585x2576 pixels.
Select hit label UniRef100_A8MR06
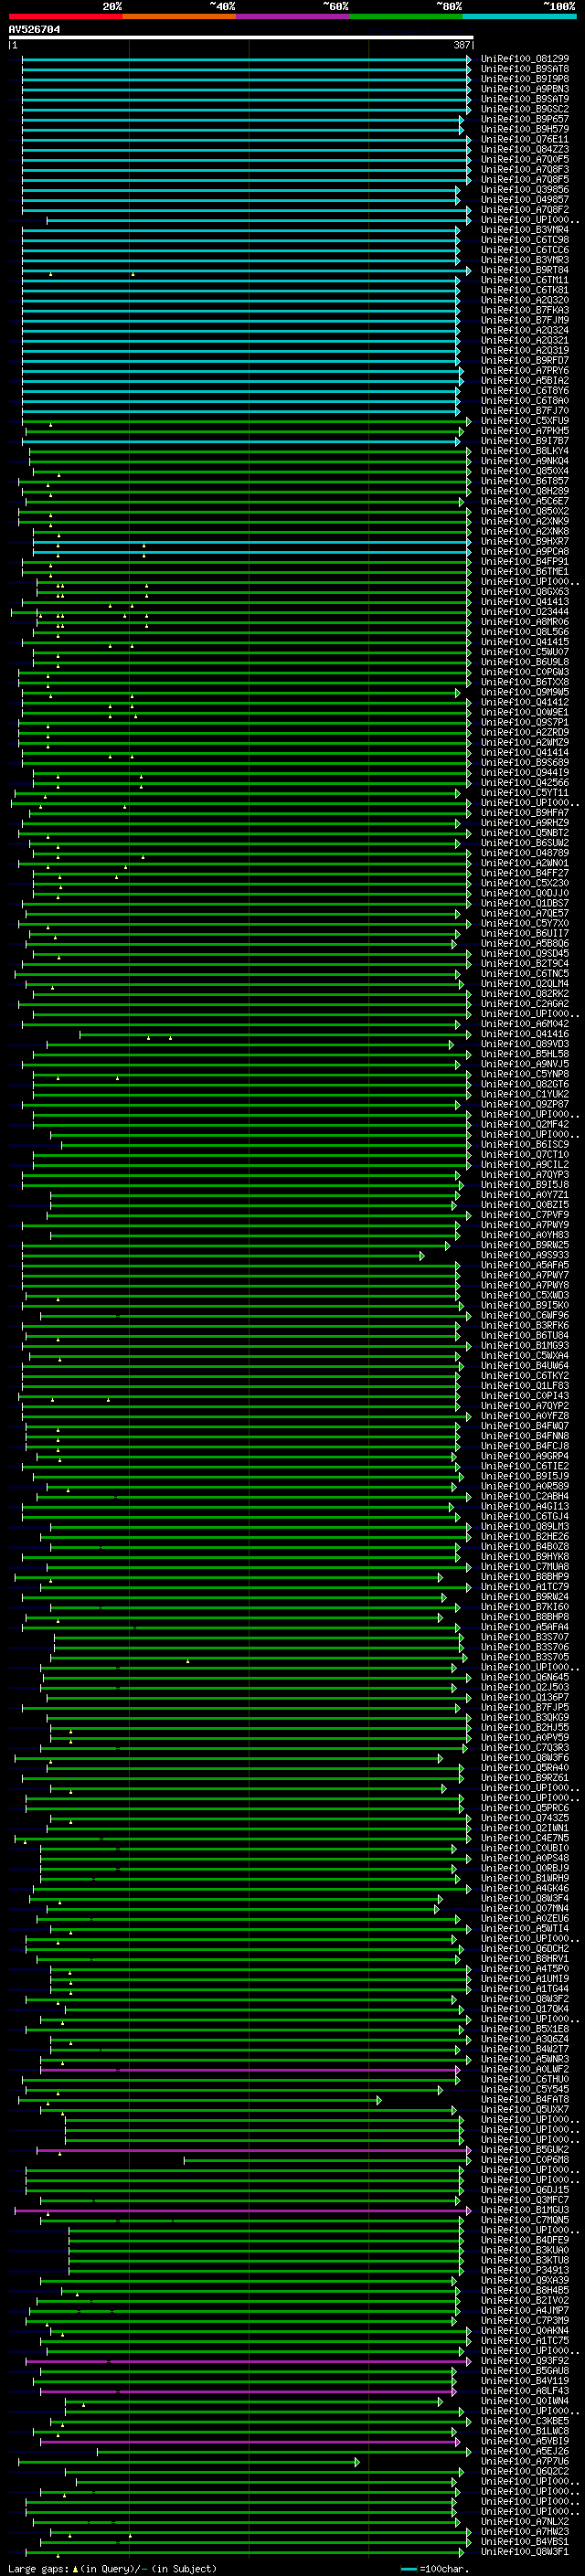click(x=525, y=621)
